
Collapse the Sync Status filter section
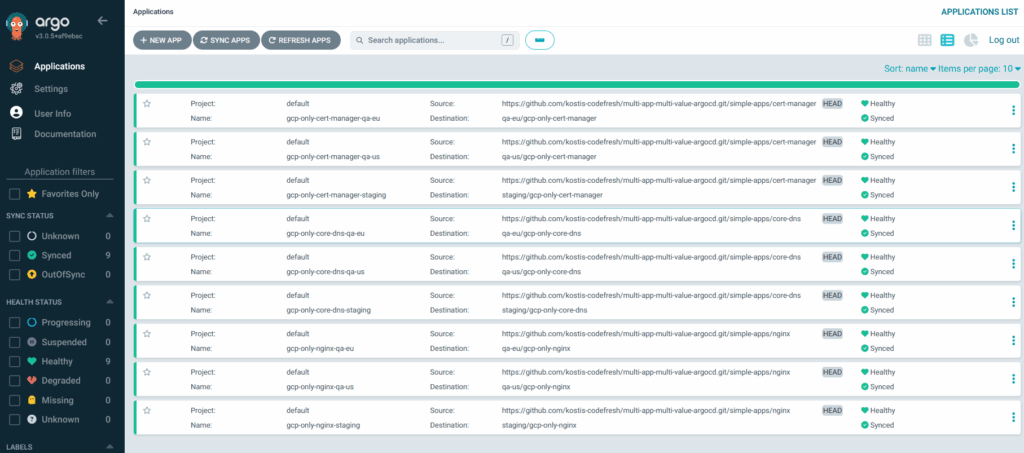coord(110,216)
